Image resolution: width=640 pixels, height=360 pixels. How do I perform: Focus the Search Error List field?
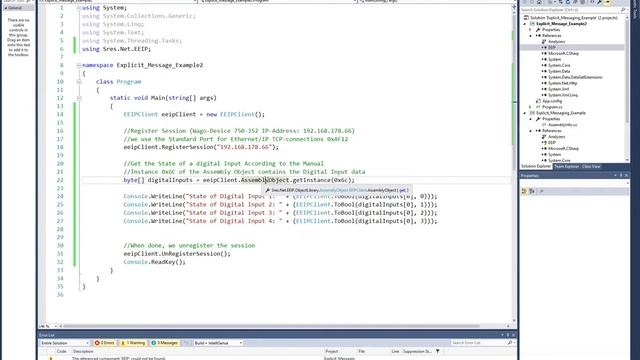tap(479, 343)
